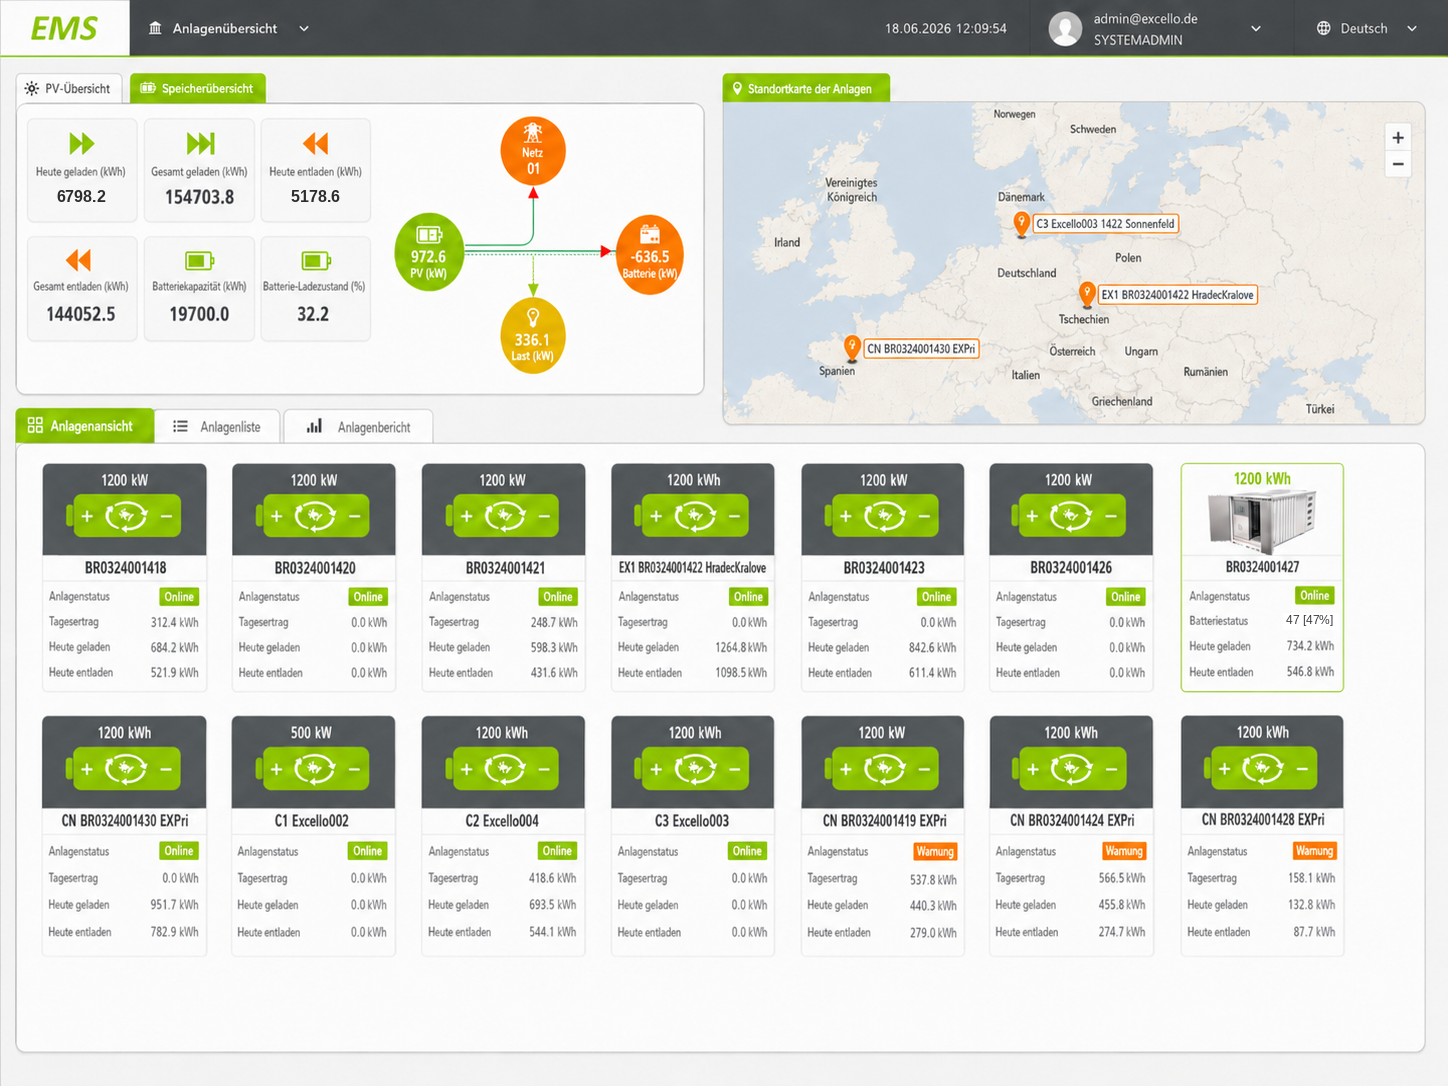Open the BR0324001418 battery card icon

pyautogui.click(x=124, y=516)
